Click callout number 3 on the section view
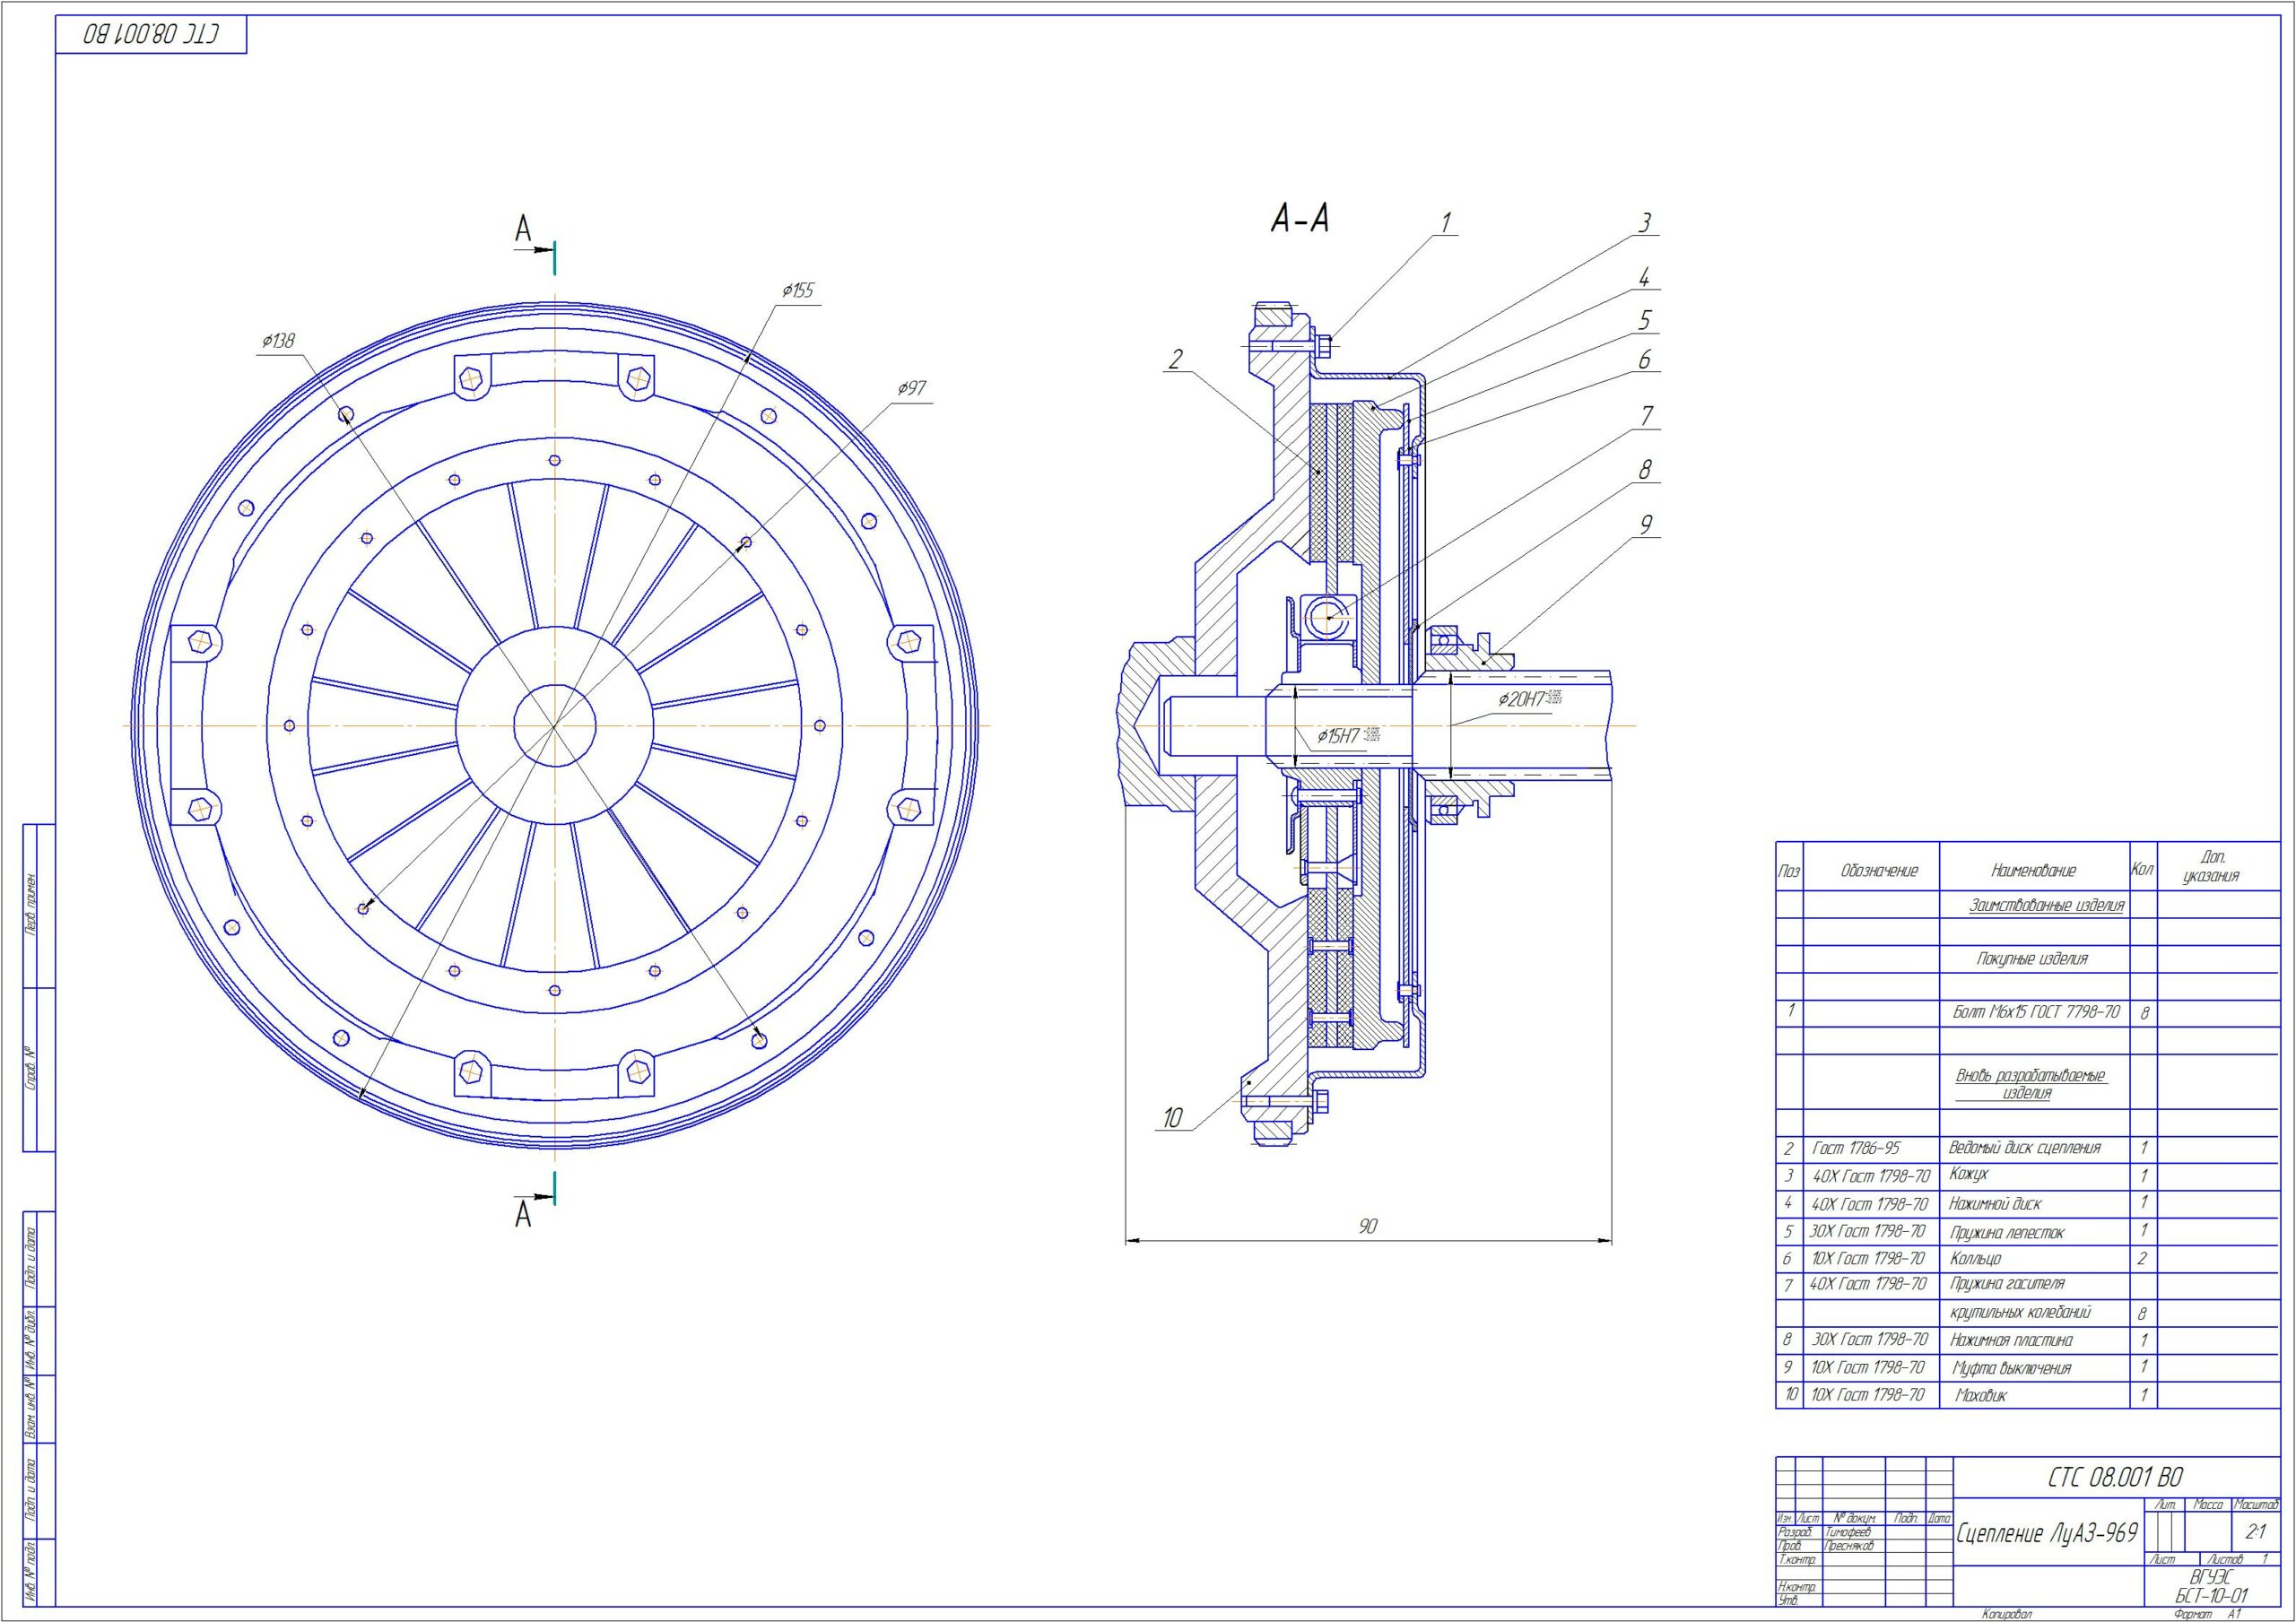This screenshot has width=2296, height=1622. 1645,223
